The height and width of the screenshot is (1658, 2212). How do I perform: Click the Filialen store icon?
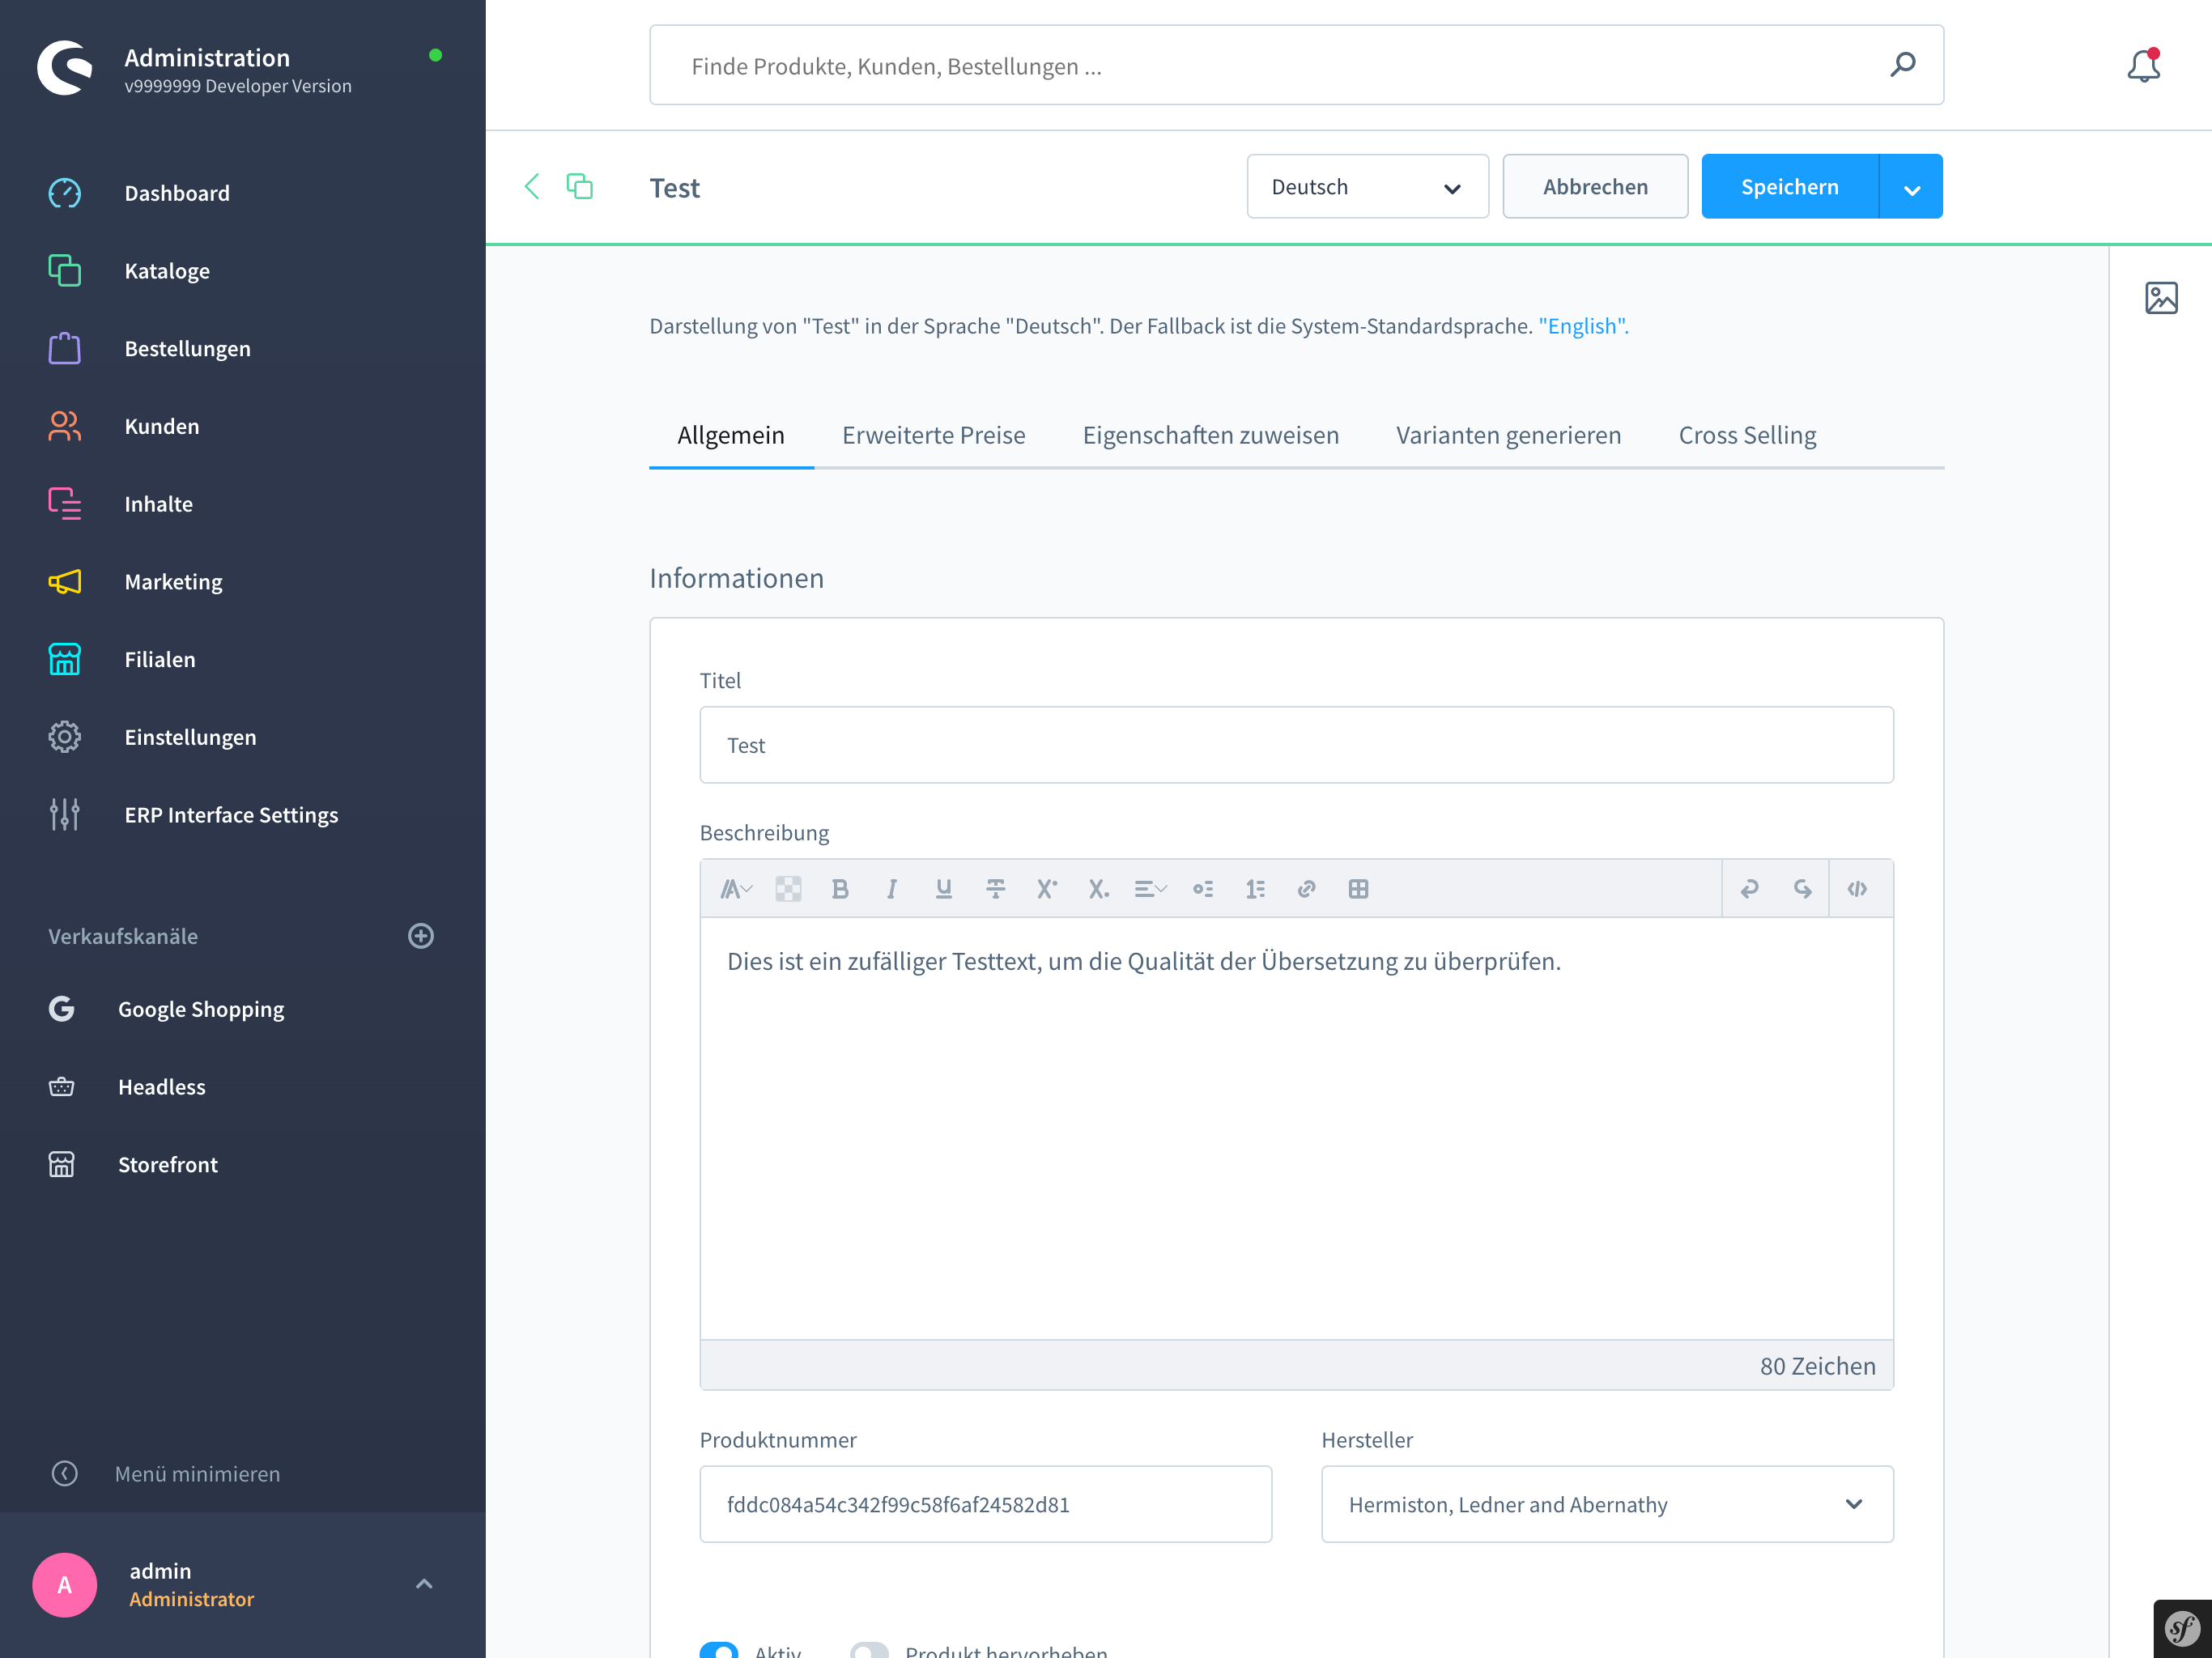[x=64, y=659]
